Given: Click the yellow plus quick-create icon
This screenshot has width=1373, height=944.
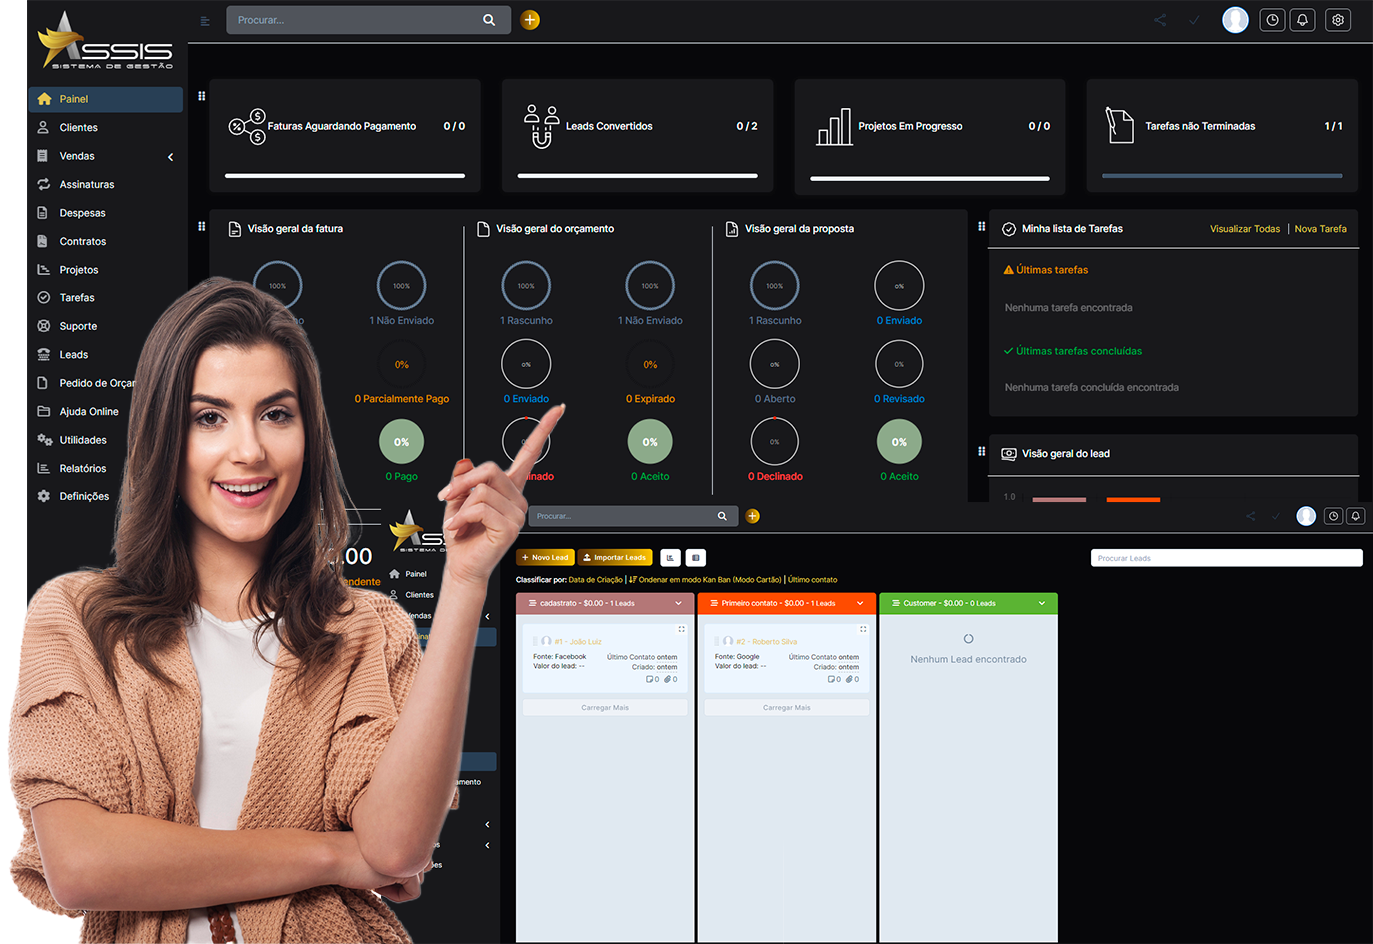Looking at the screenshot, I should point(530,20).
